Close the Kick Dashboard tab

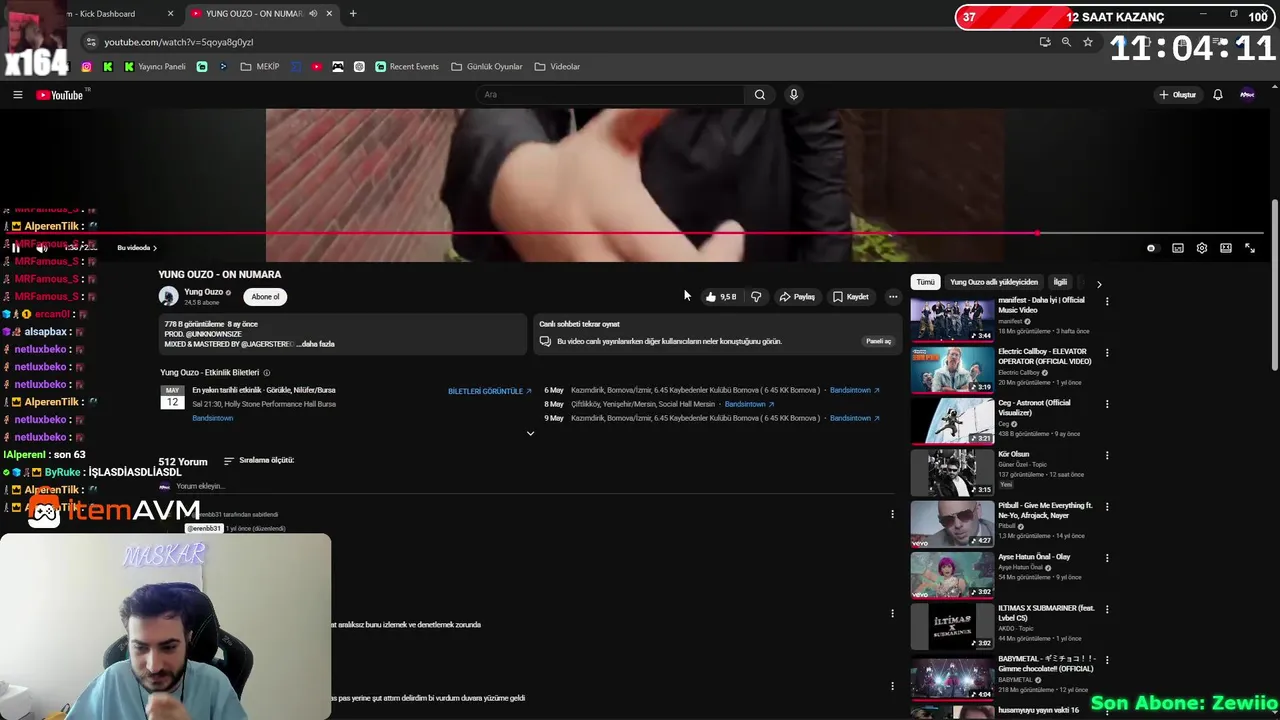(x=170, y=14)
